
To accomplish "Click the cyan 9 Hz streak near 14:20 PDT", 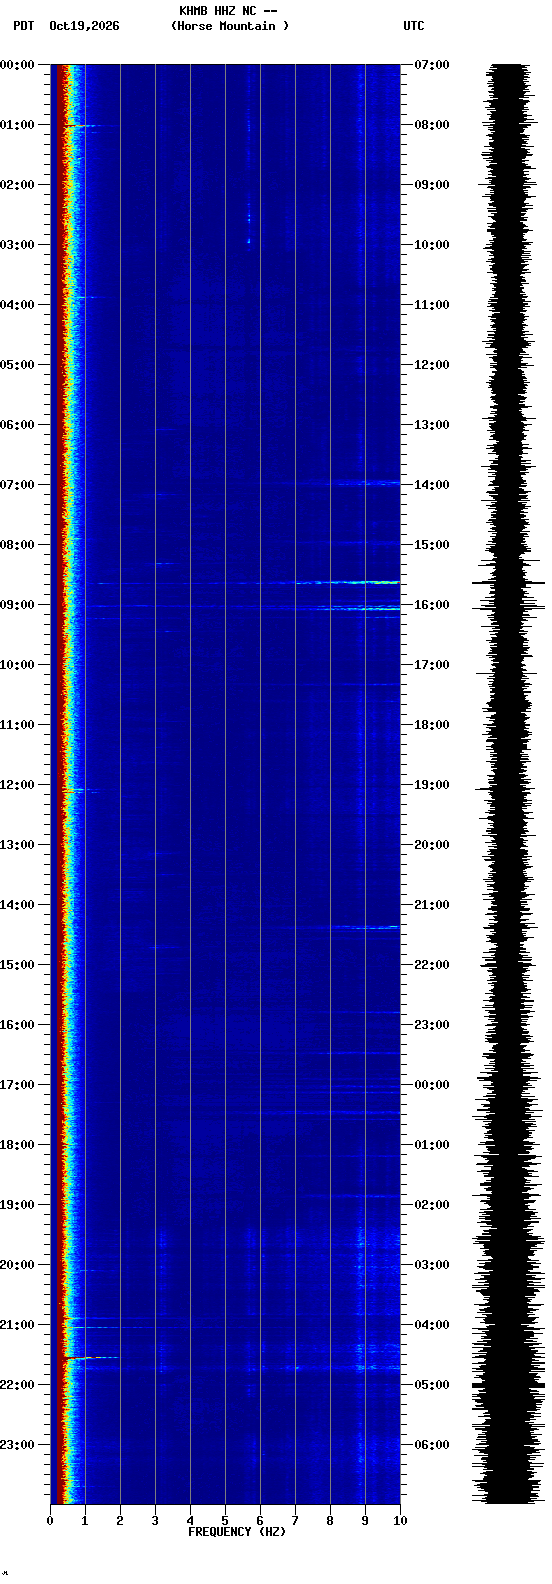I will (366, 927).
